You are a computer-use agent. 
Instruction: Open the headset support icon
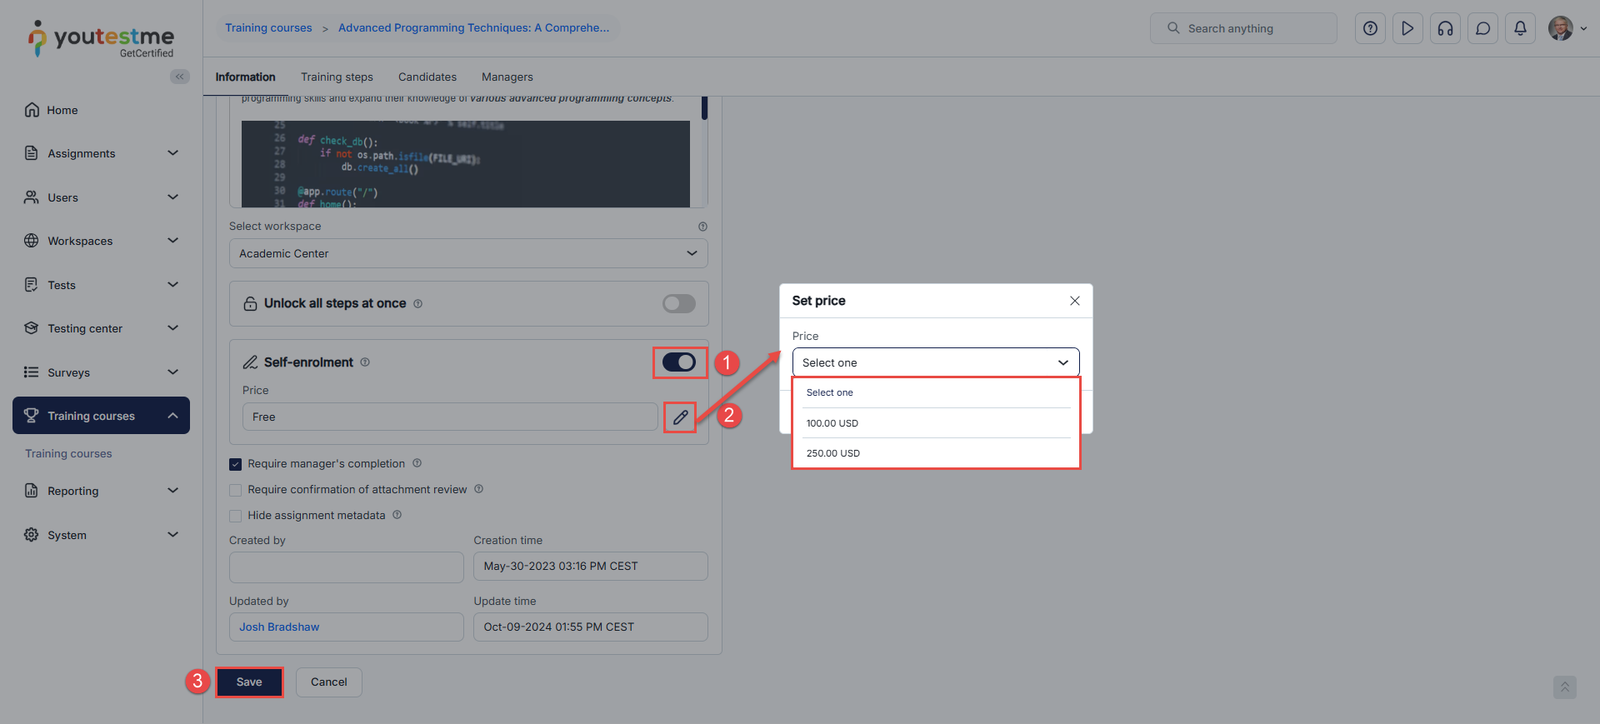pyautogui.click(x=1445, y=29)
